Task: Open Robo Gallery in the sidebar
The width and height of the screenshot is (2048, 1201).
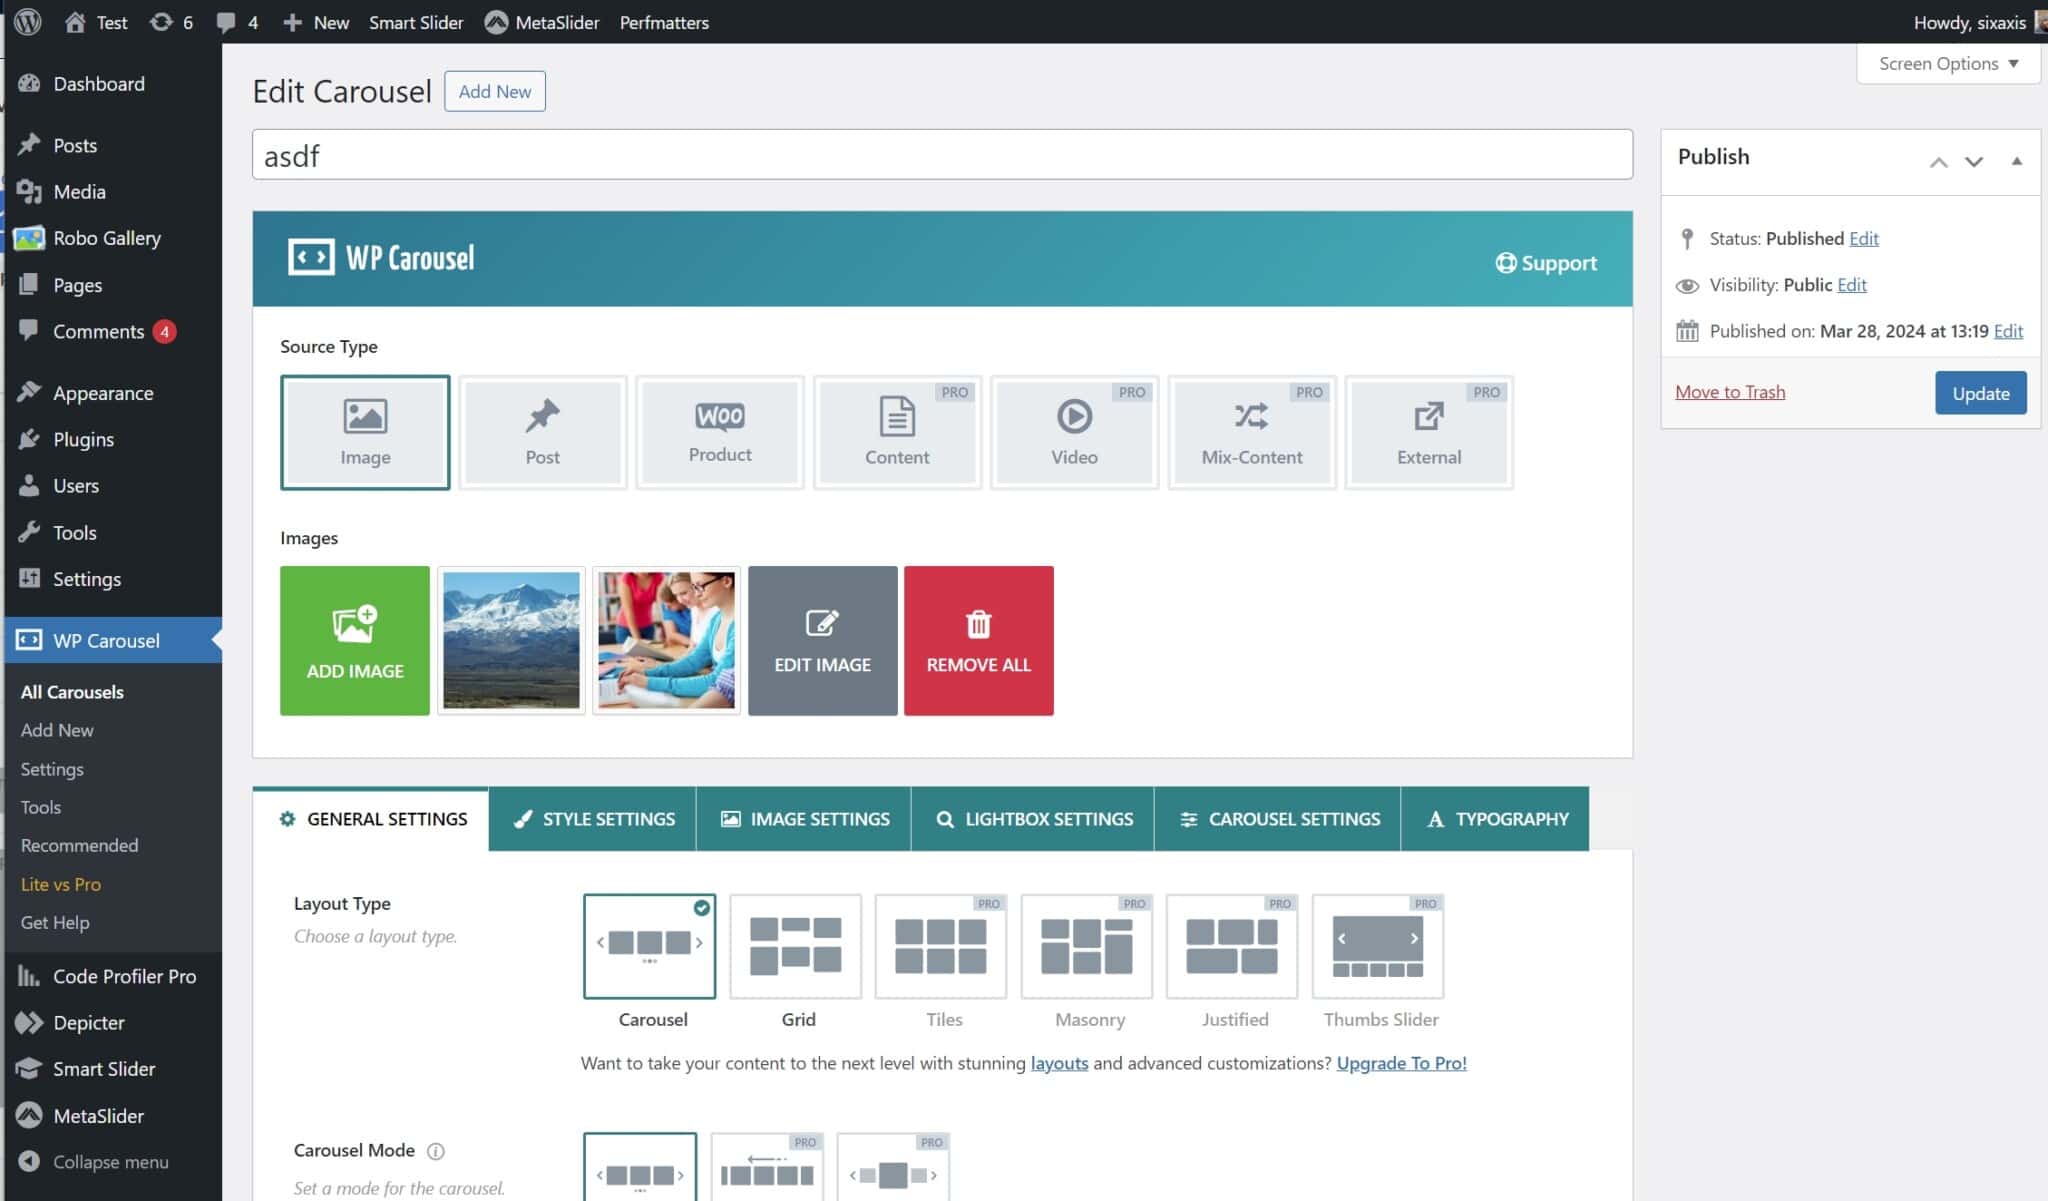Action: click(x=107, y=238)
